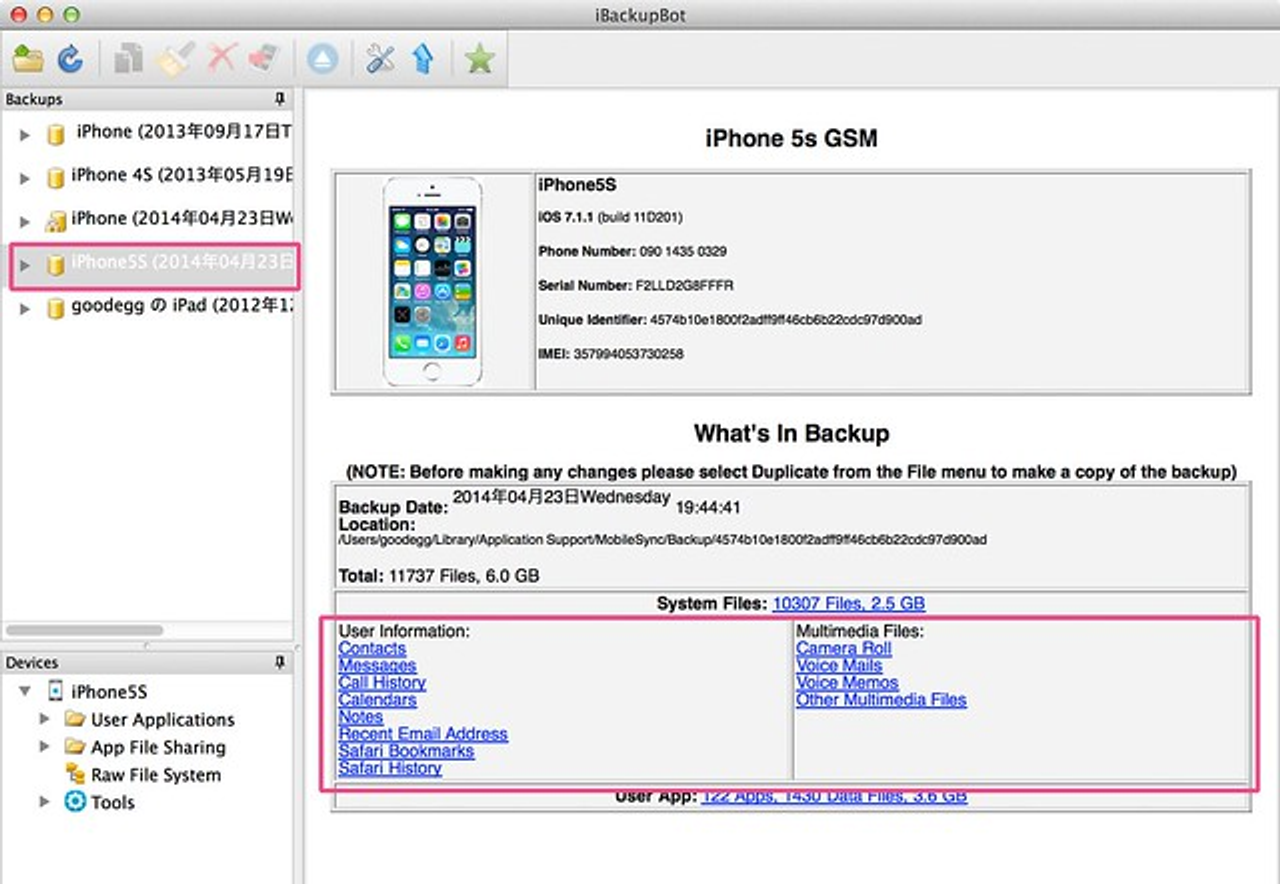Open the Voice Mails link
This screenshot has width=1280, height=884.
[x=839, y=665]
